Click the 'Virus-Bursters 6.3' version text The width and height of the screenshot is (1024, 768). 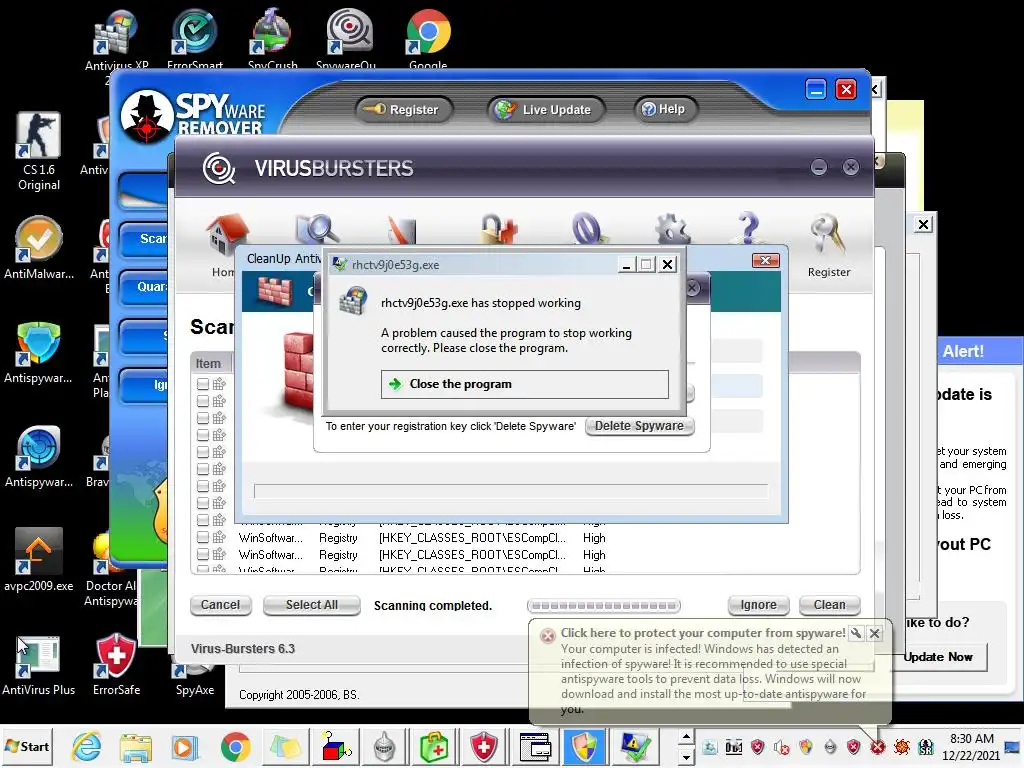[242, 648]
